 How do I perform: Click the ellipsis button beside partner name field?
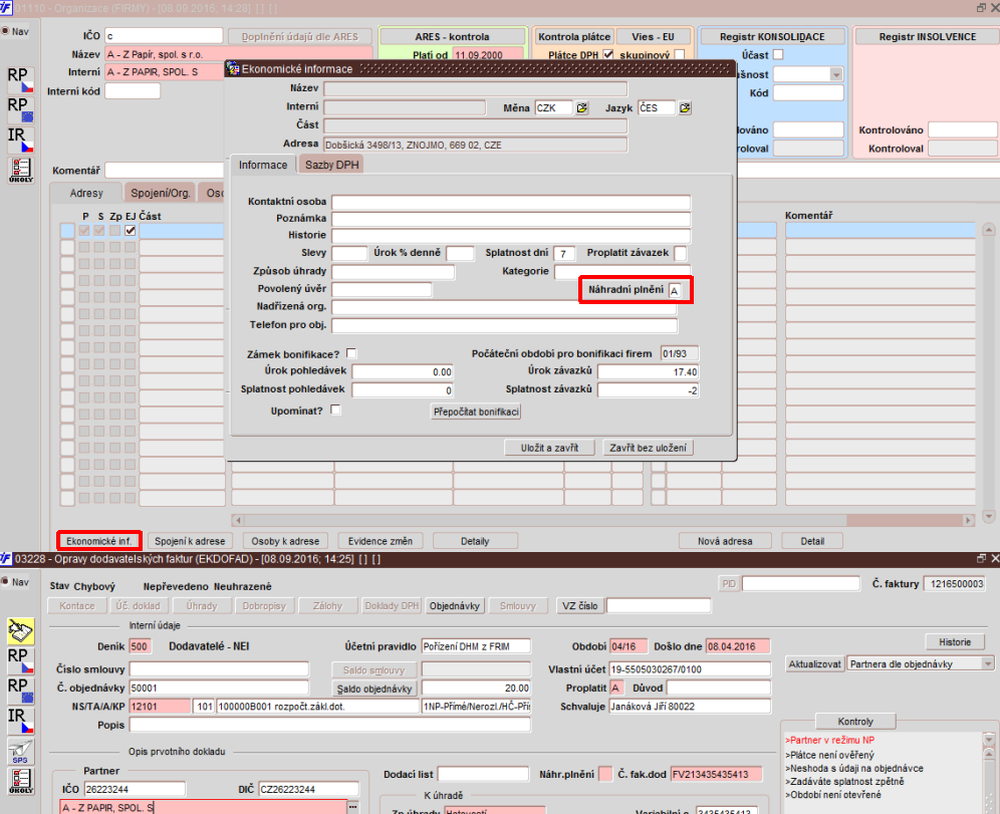click(353, 807)
